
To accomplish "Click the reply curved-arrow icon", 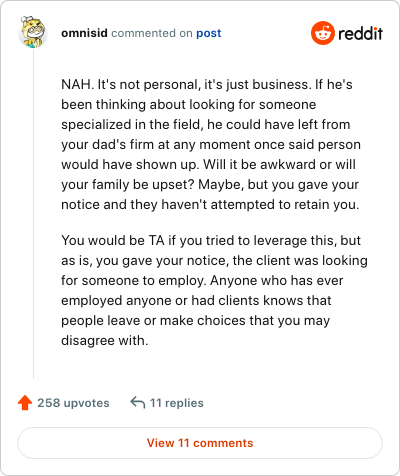I will [138, 402].
